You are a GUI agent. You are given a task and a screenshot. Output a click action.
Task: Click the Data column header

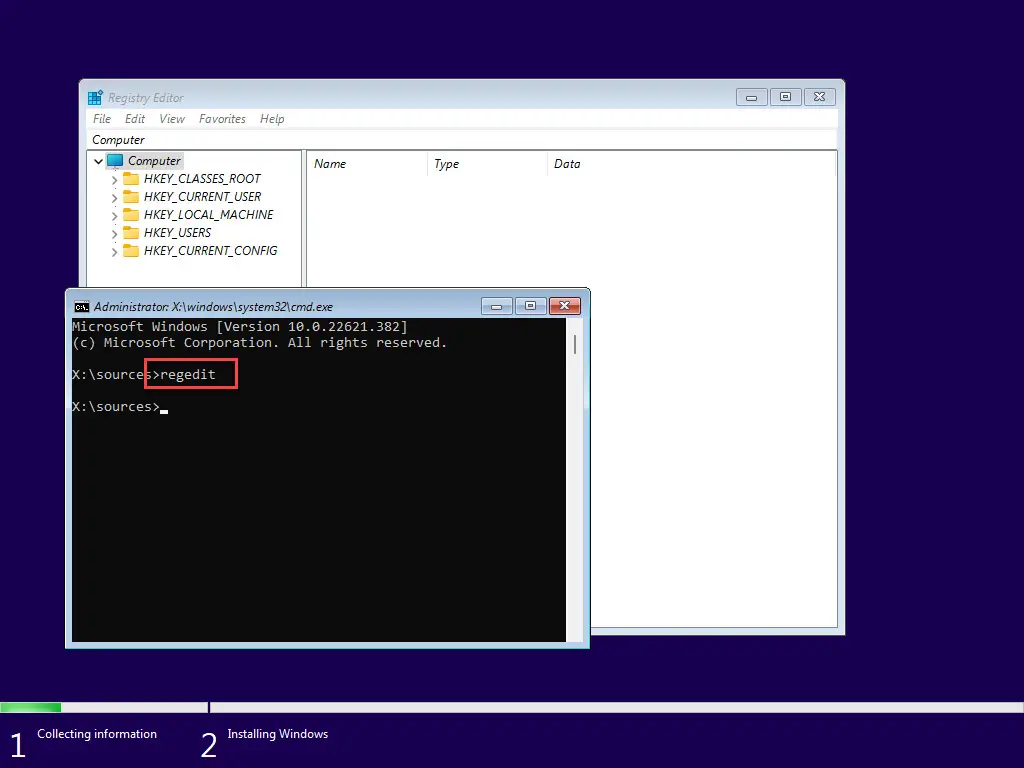691,164
